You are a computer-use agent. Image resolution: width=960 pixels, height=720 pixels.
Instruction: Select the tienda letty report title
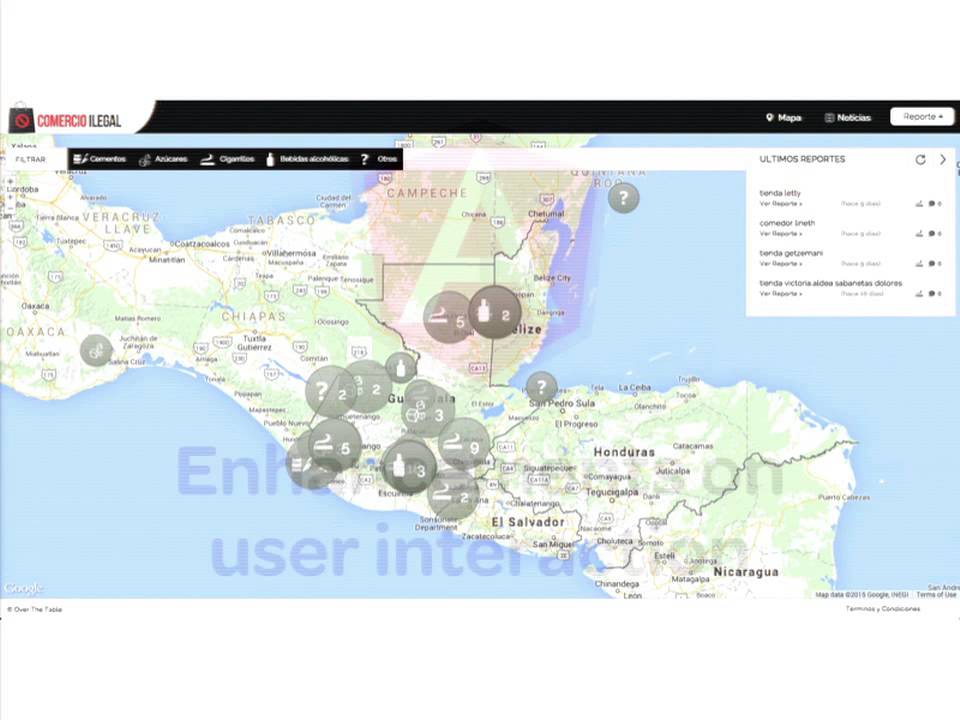[x=780, y=193]
